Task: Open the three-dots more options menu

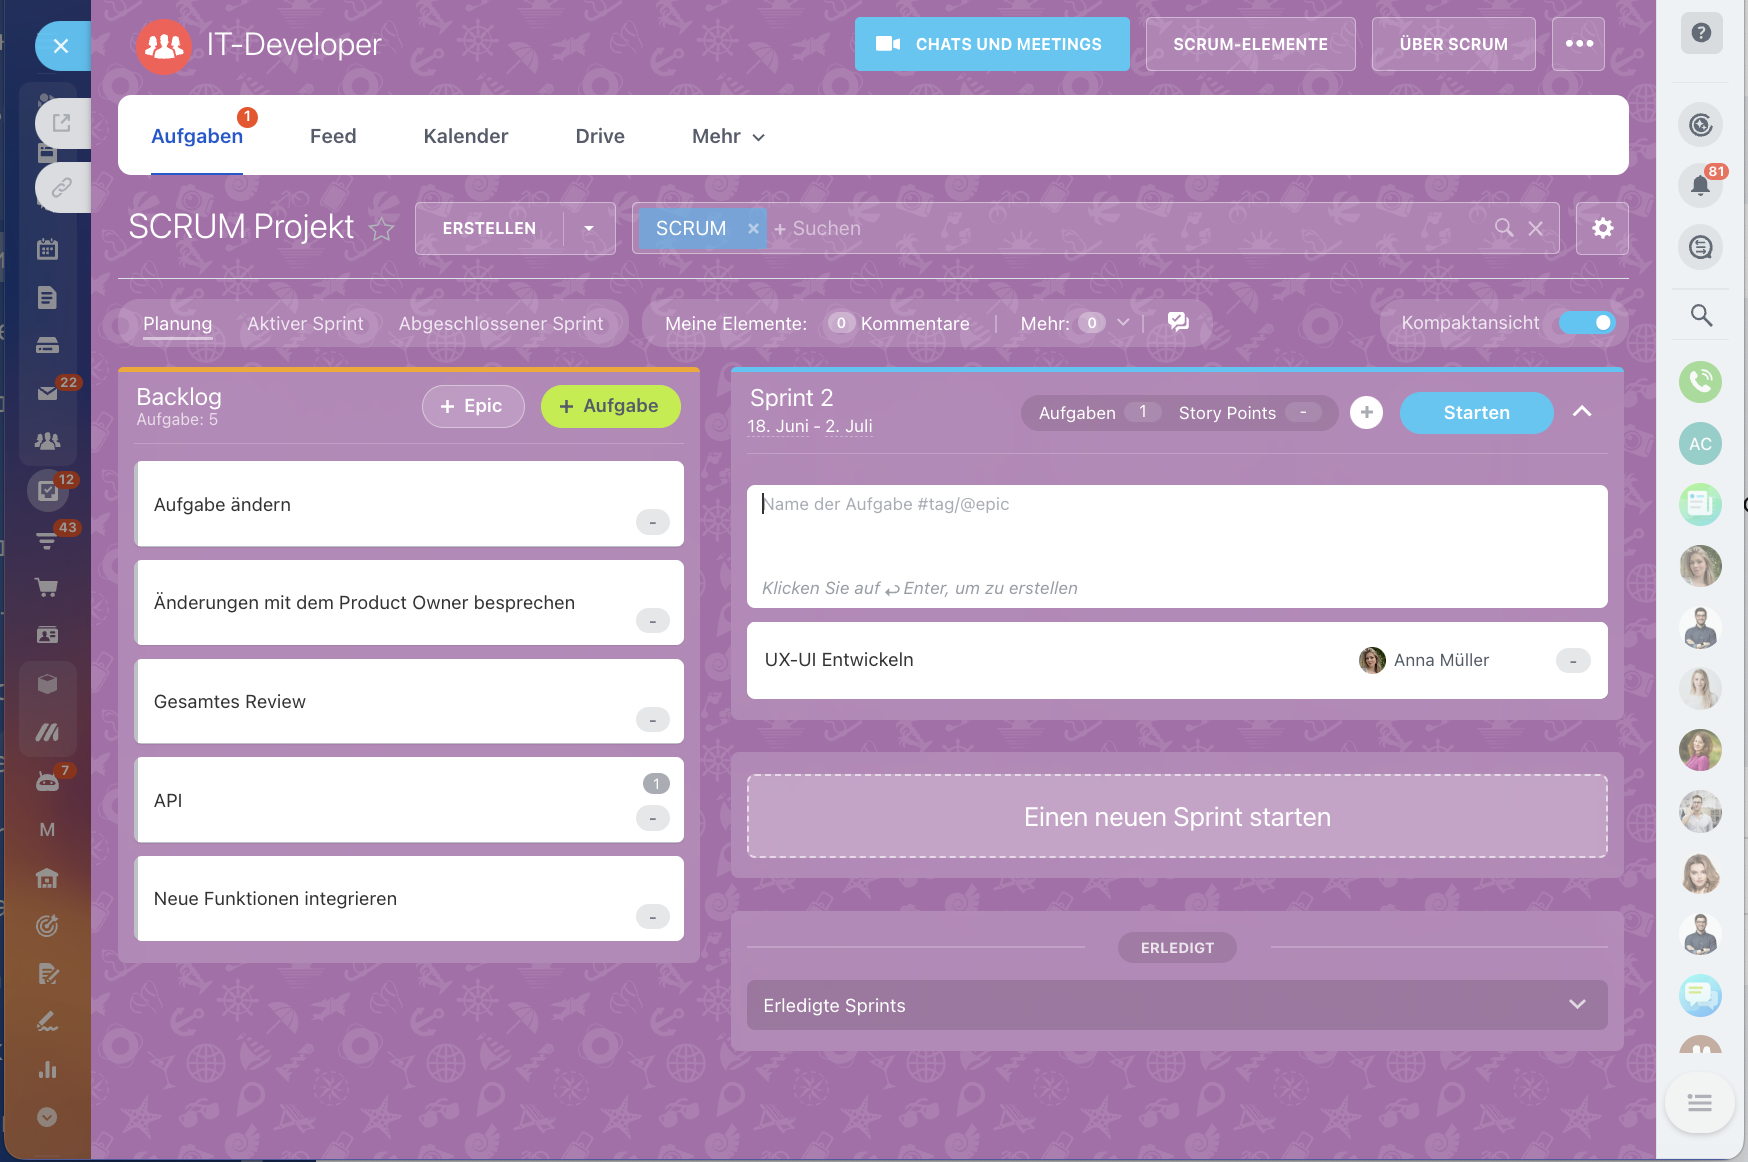Action: coord(1578,44)
